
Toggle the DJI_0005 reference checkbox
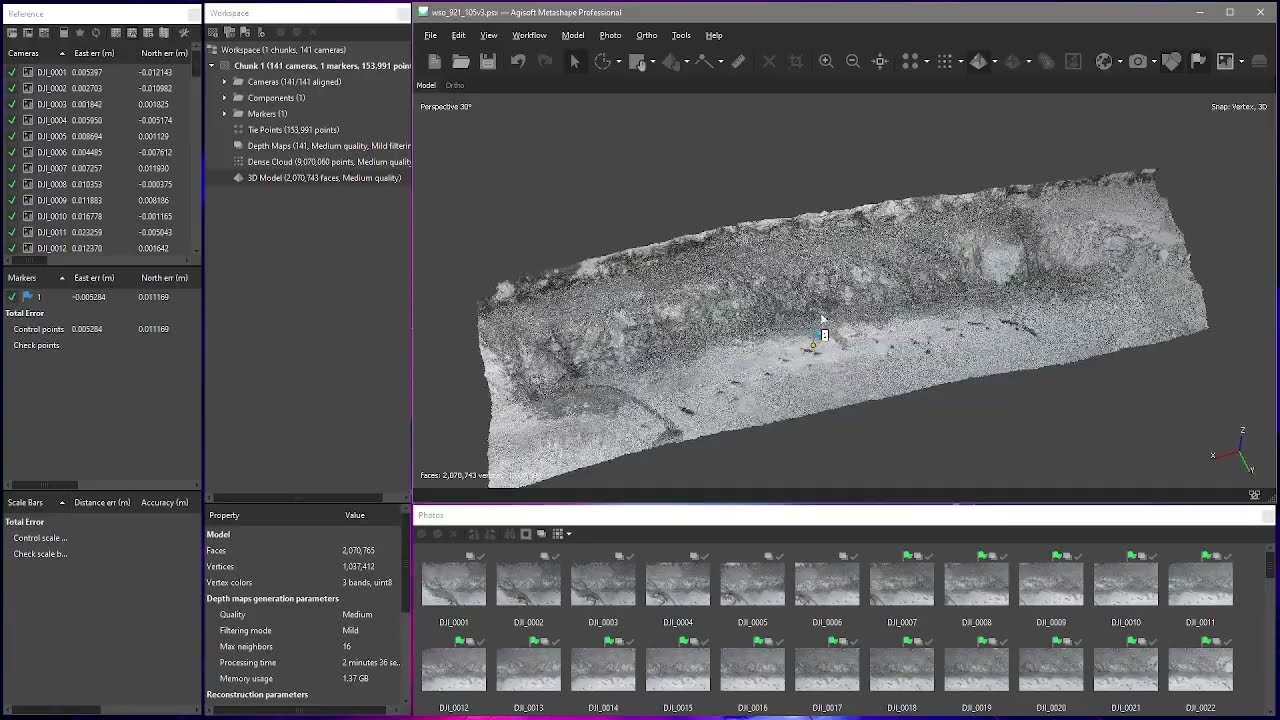click(12, 137)
